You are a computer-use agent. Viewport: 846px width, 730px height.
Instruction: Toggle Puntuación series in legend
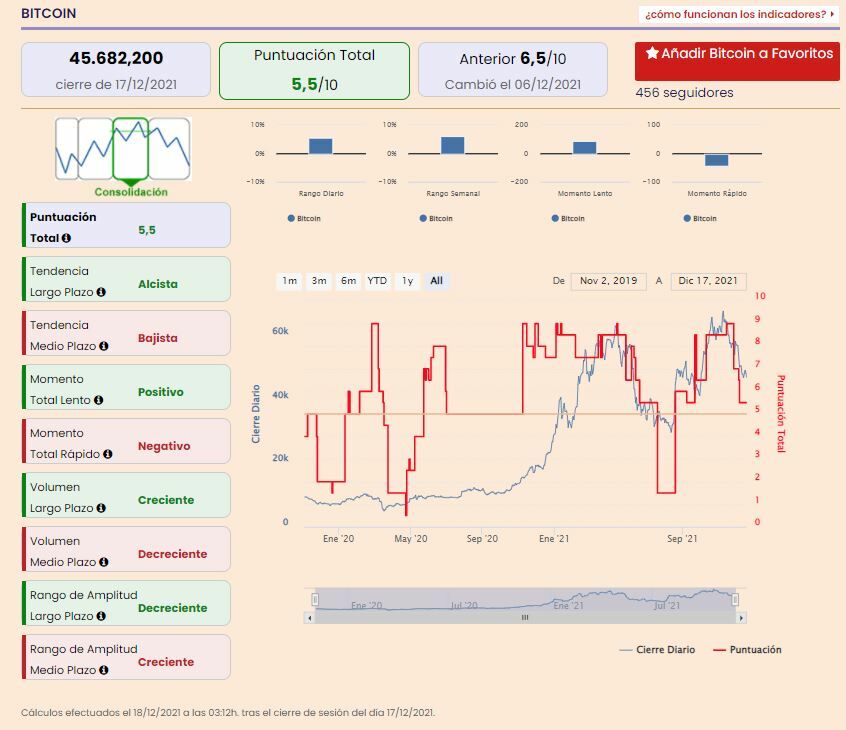click(x=747, y=650)
